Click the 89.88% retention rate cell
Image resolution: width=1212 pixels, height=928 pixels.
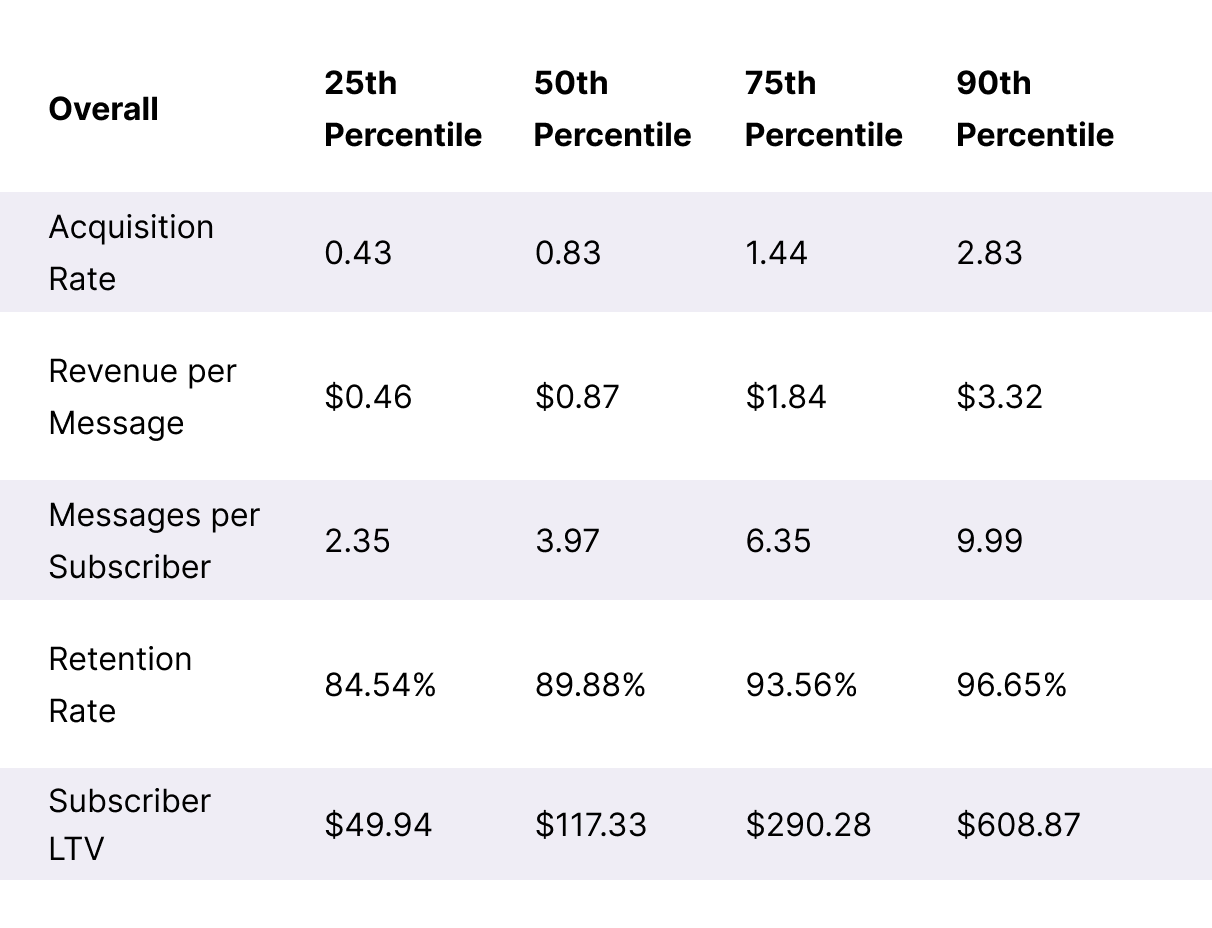(x=590, y=685)
